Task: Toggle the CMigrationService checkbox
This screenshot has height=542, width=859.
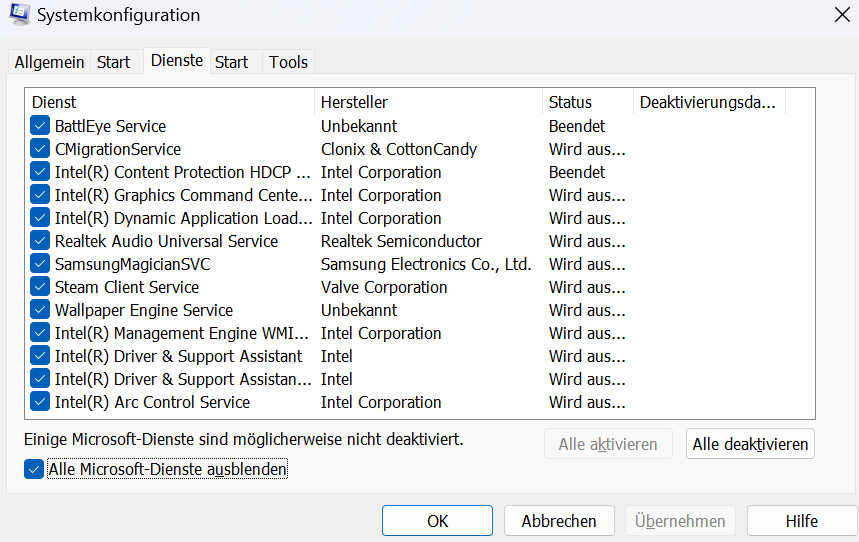Action: [x=40, y=149]
